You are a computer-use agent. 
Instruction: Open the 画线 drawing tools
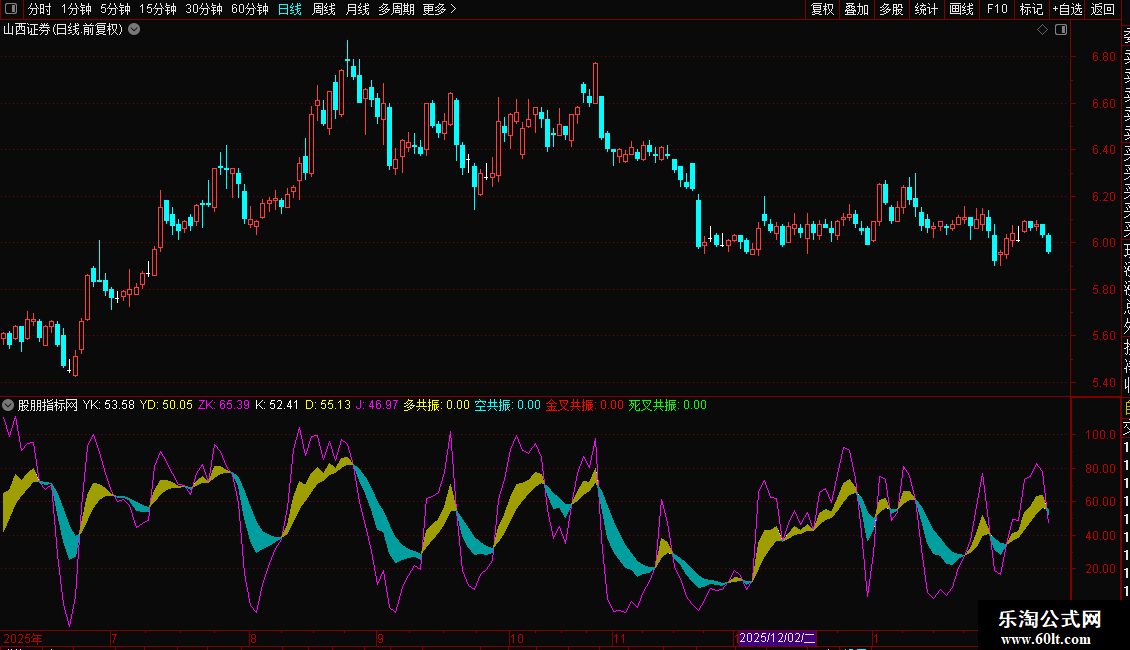click(961, 9)
